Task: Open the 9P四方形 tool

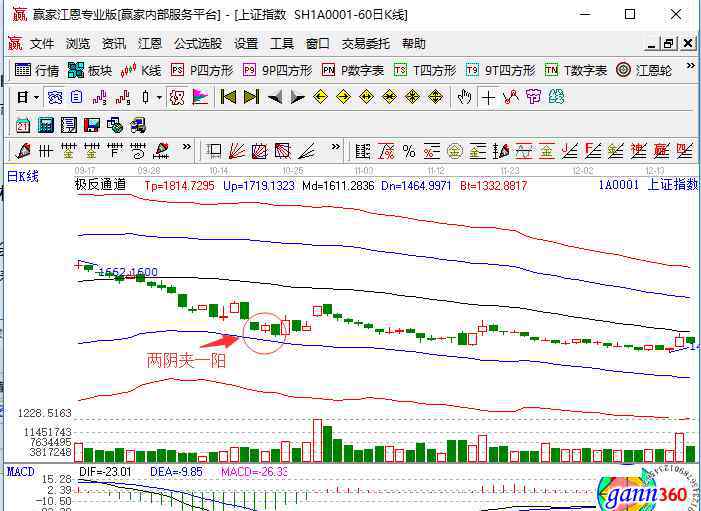Action: 277,70
